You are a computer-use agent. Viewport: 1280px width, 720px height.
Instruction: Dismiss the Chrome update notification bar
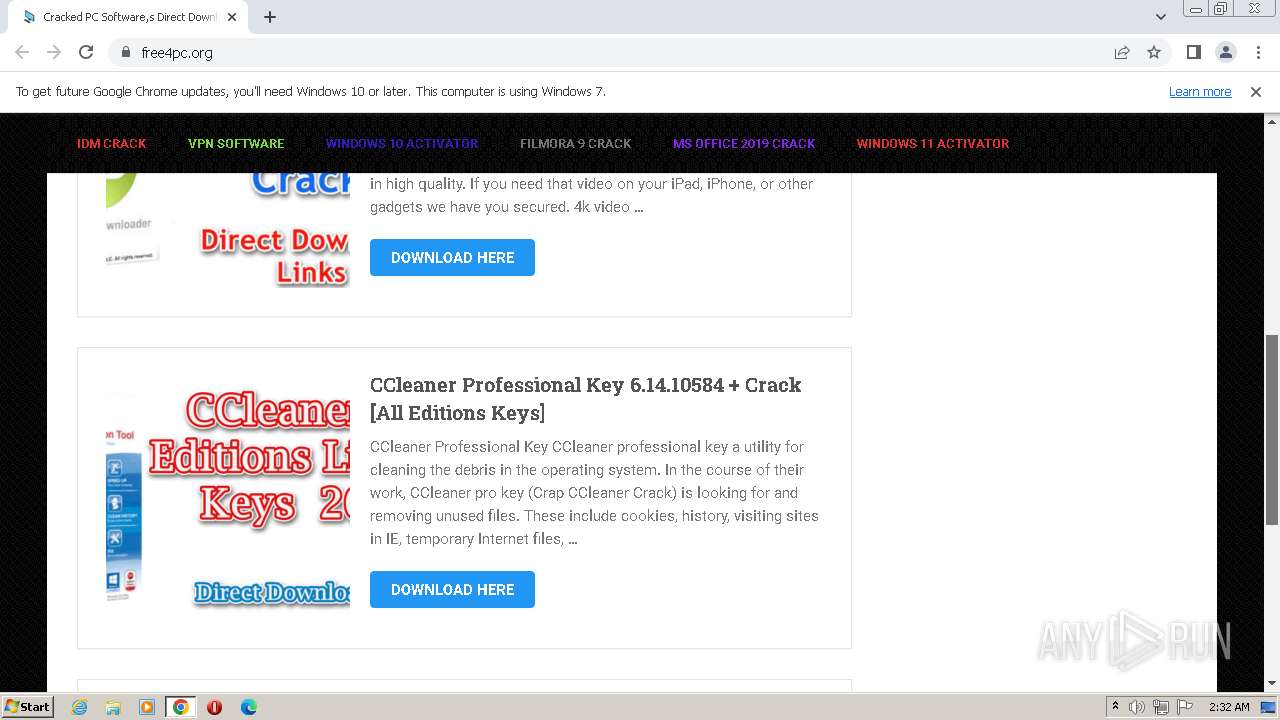coord(1256,91)
